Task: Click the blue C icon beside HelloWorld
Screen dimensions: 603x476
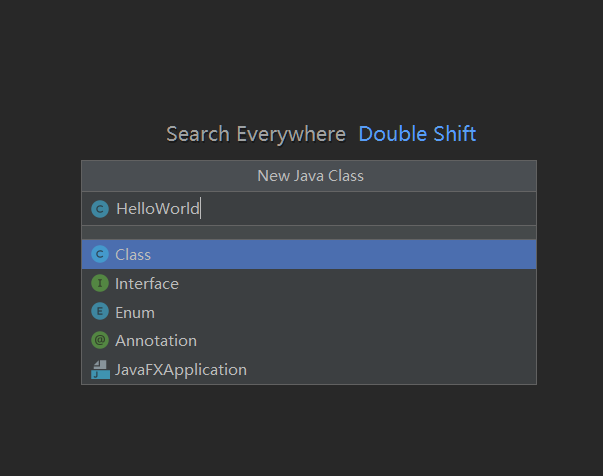Action: pyautogui.click(x=100, y=209)
